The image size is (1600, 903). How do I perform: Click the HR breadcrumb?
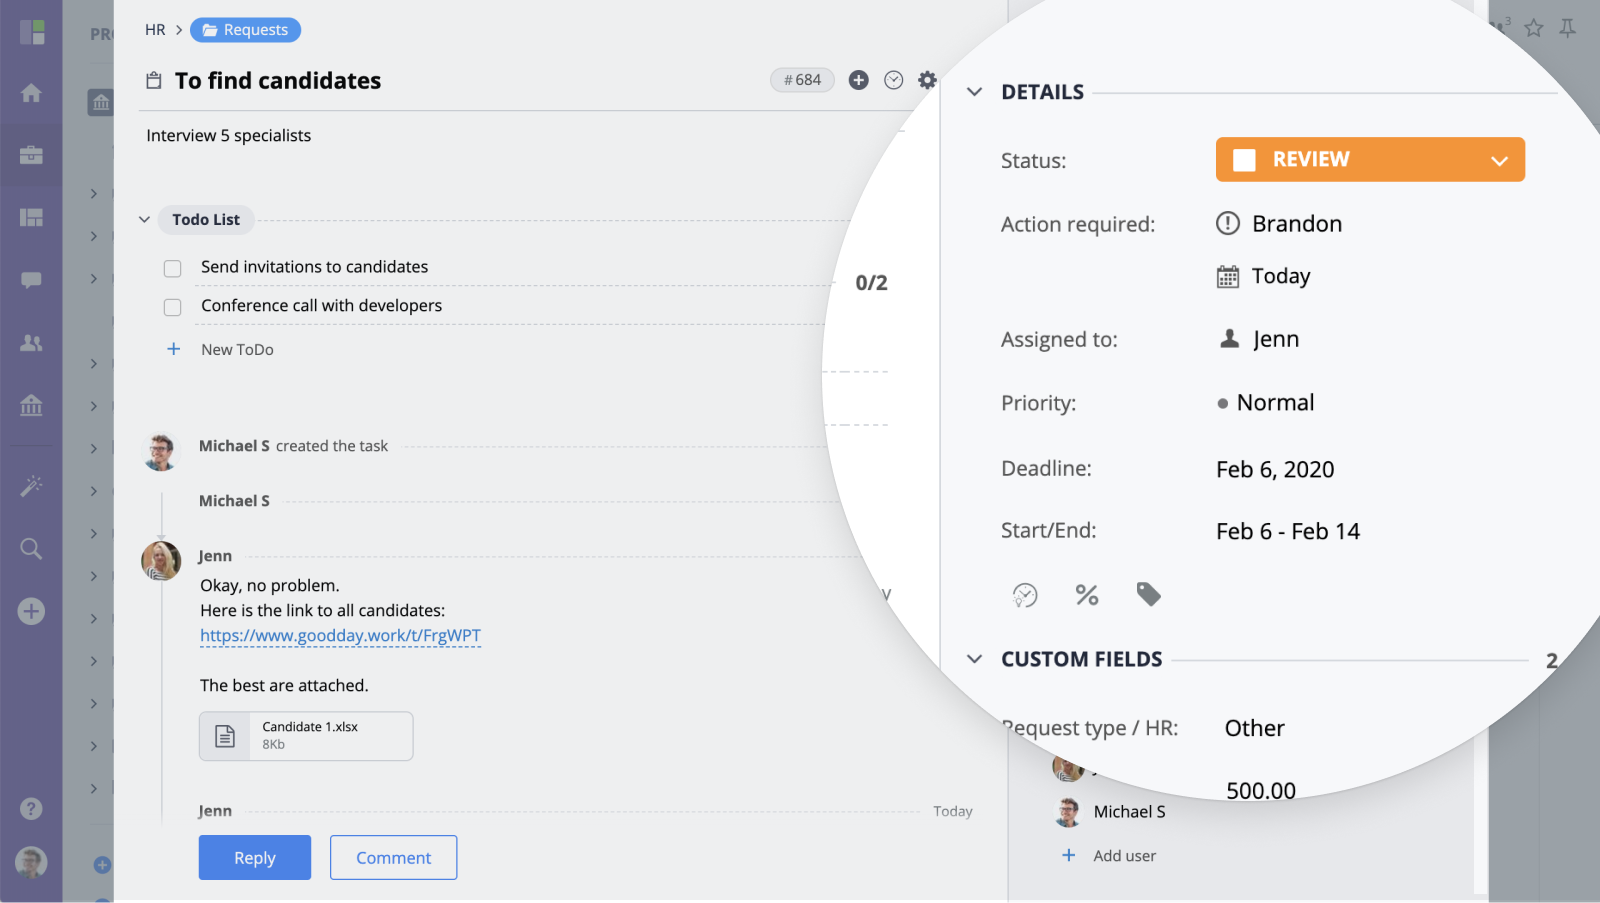(155, 30)
